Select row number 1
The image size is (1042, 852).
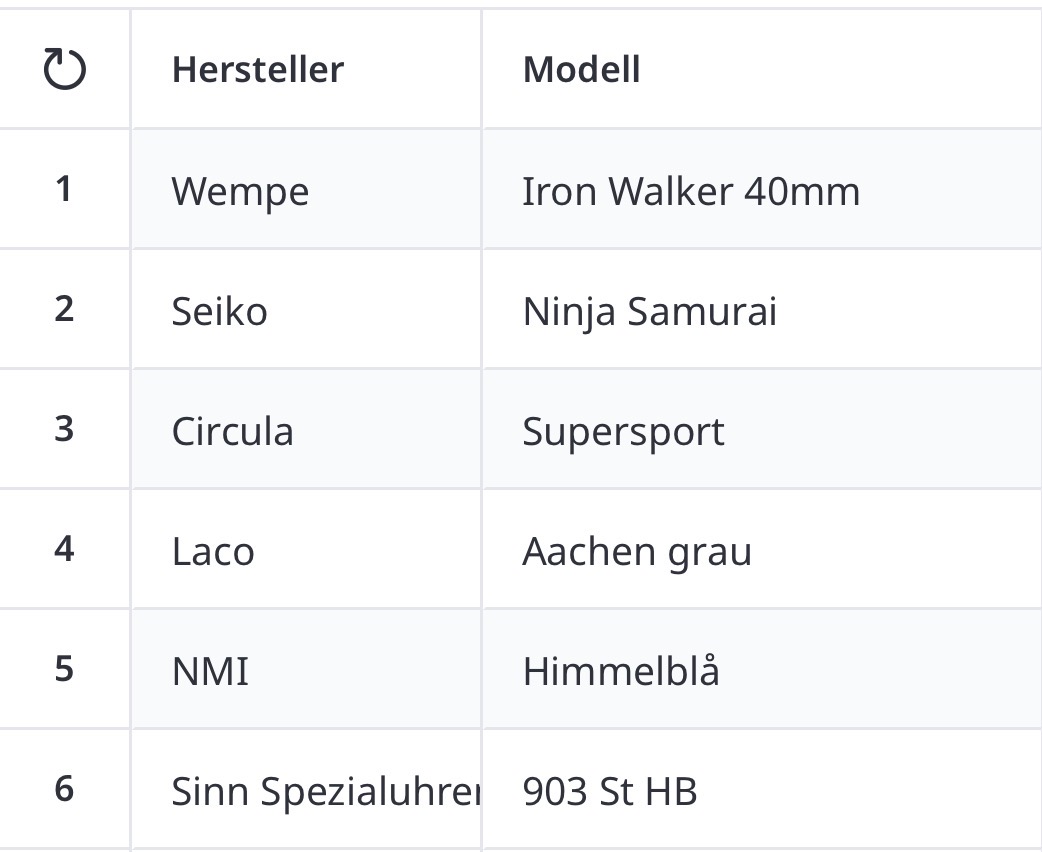point(64,189)
